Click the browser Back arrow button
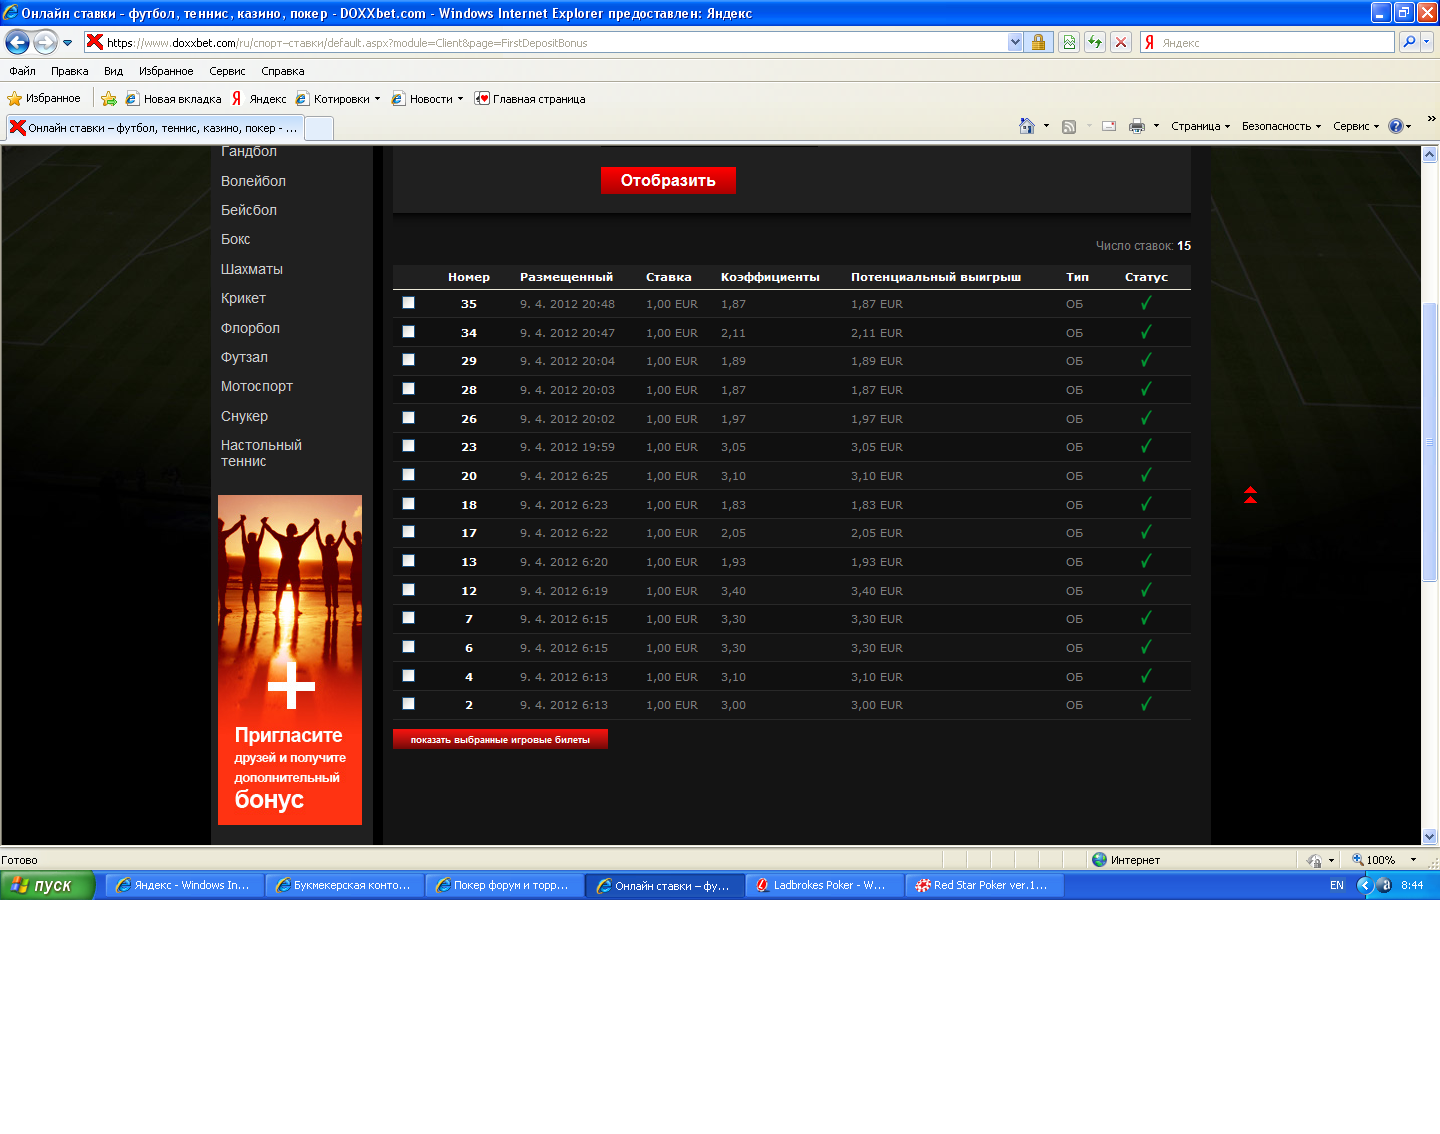Viewport: 1440px width, 1134px height. point(17,42)
